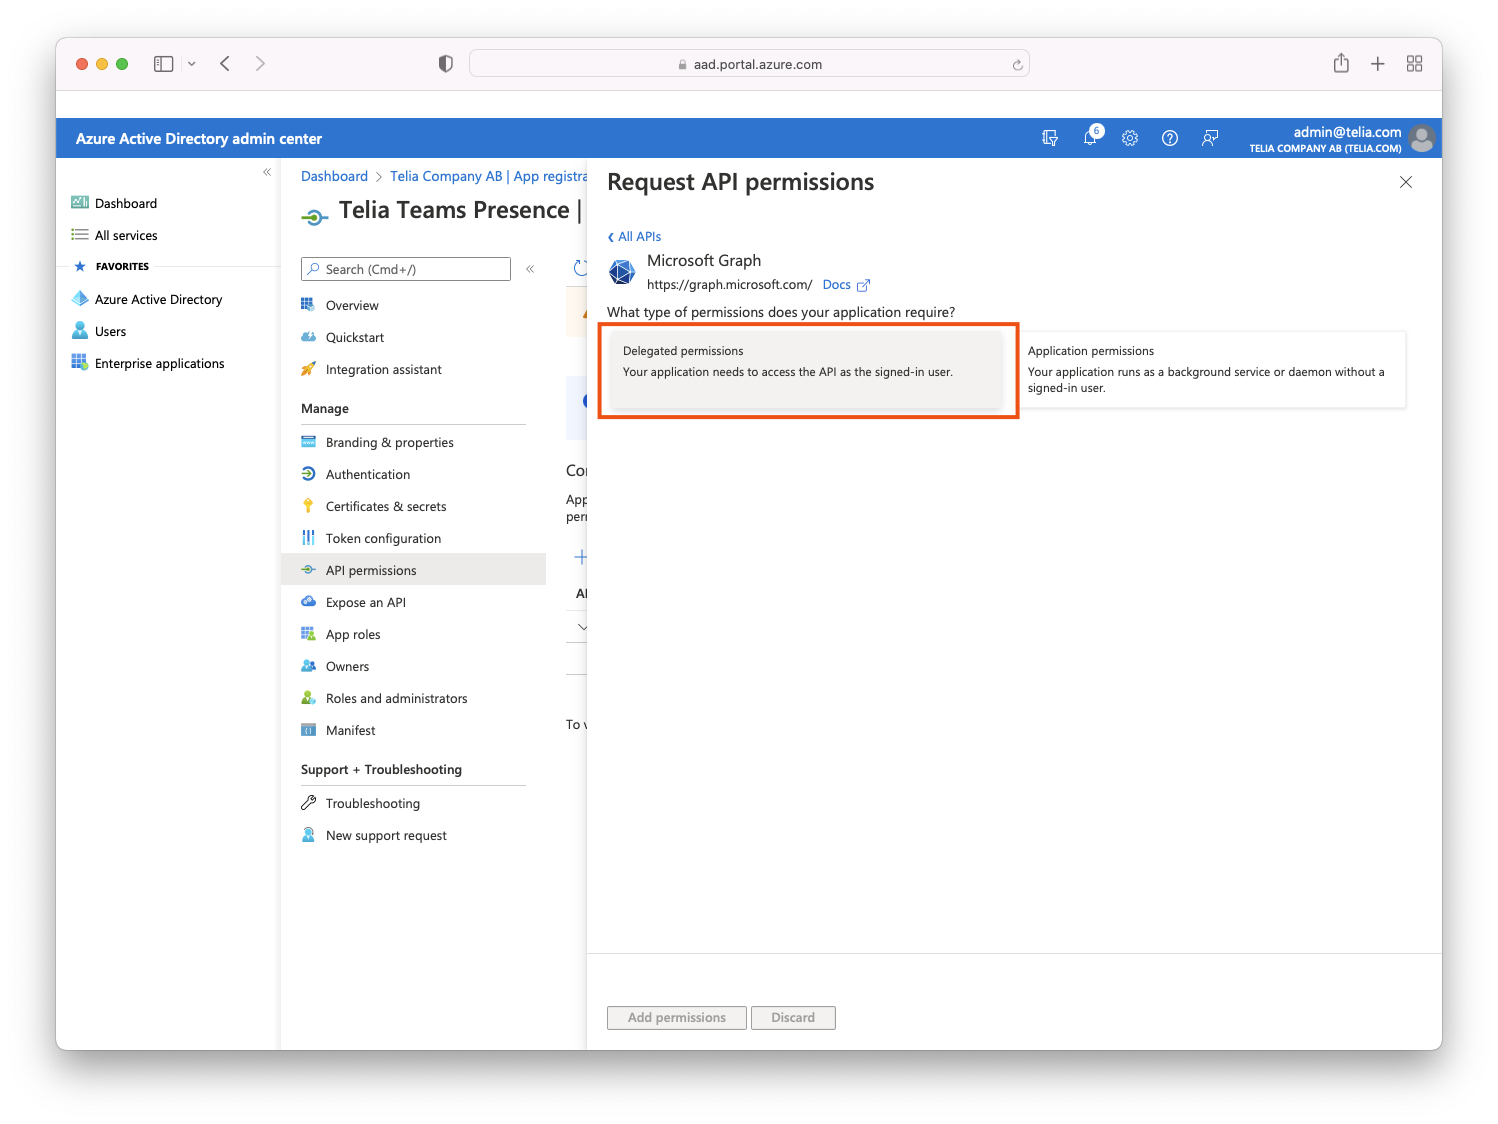Click the Dashboard breadcrumb link
This screenshot has width=1498, height=1124.
[x=334, y=176]
